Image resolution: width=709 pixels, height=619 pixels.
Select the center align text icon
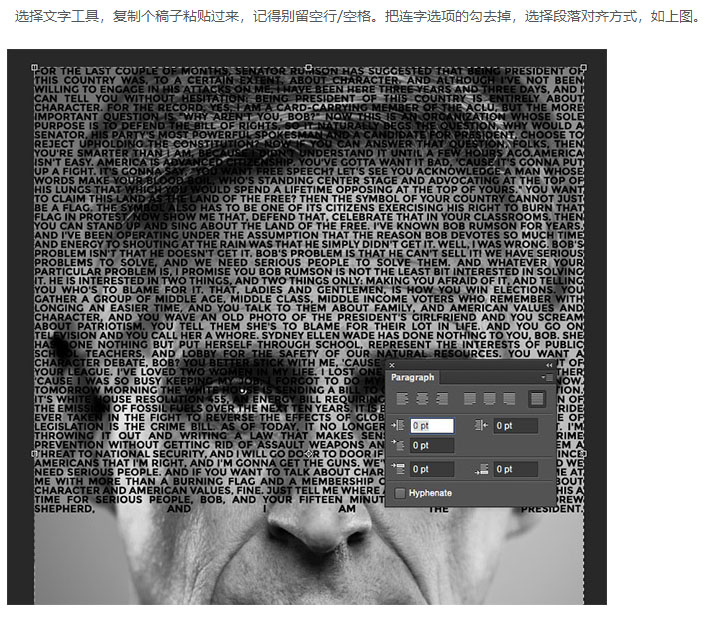point(422,399)
